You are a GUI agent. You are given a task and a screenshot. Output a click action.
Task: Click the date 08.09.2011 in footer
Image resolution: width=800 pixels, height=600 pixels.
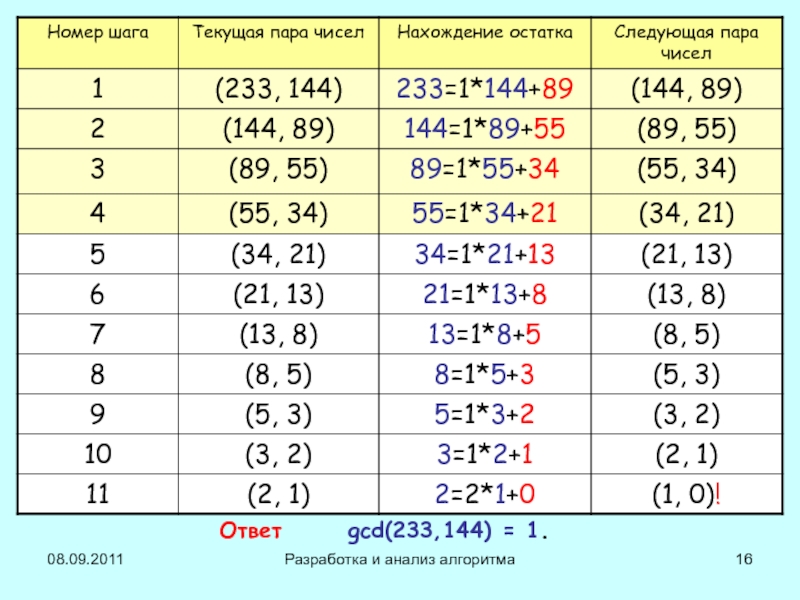point(85,559)
